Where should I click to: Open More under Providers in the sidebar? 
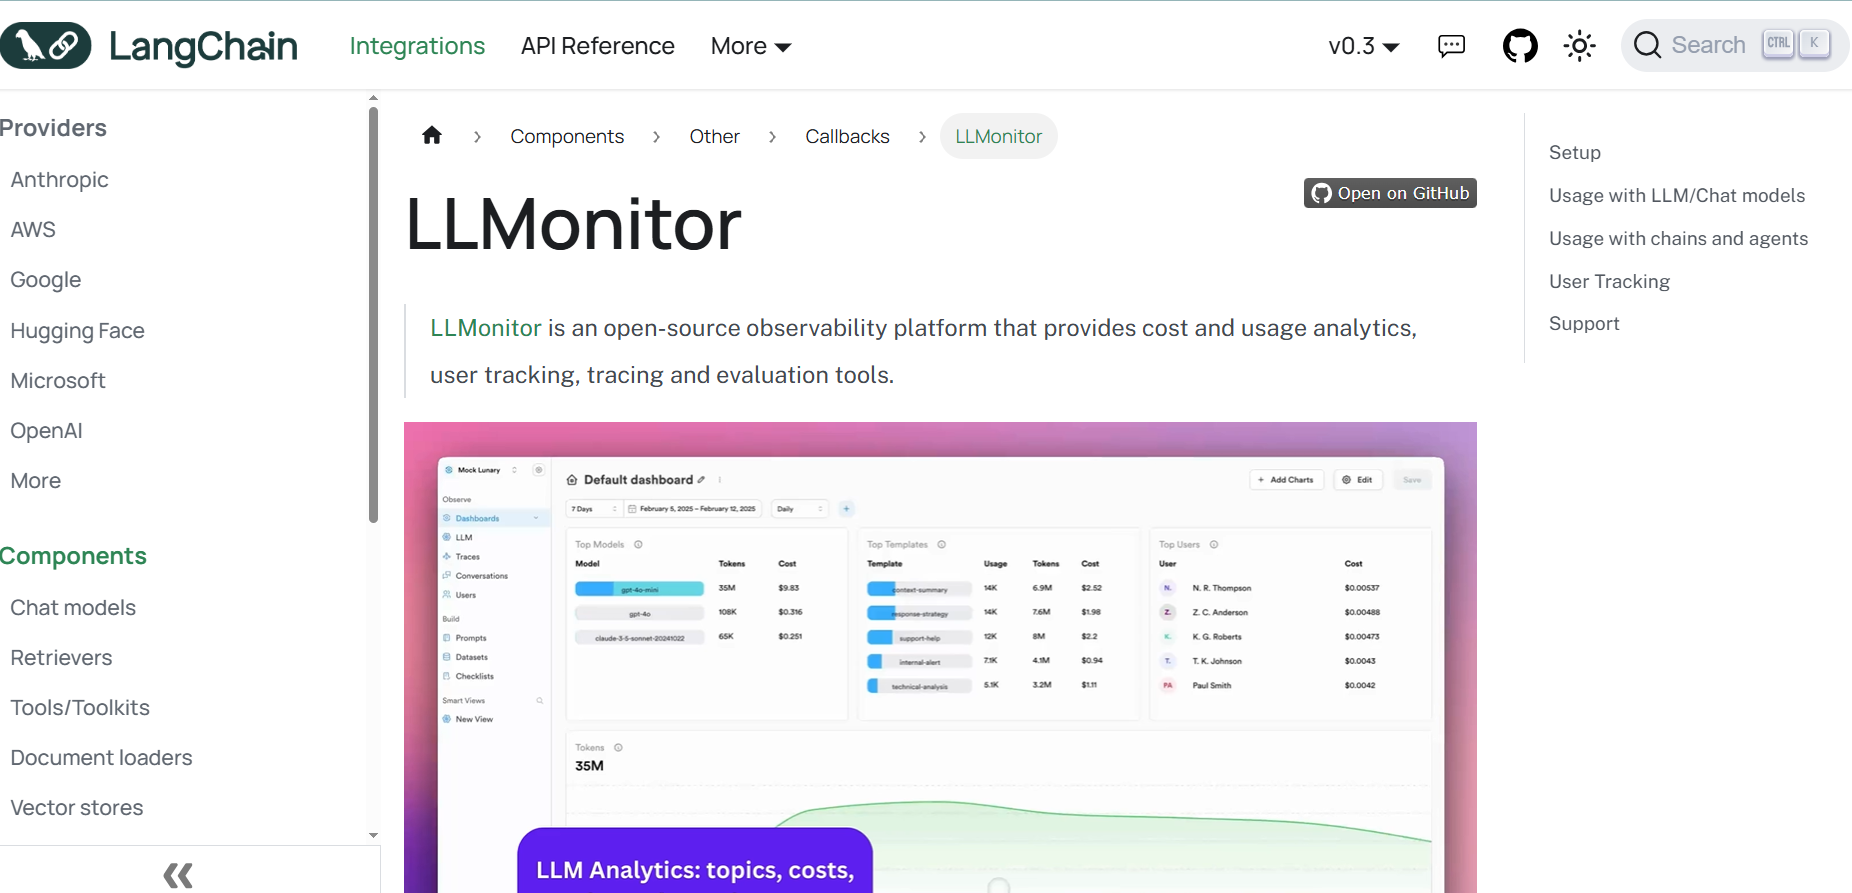click(35, 481)
